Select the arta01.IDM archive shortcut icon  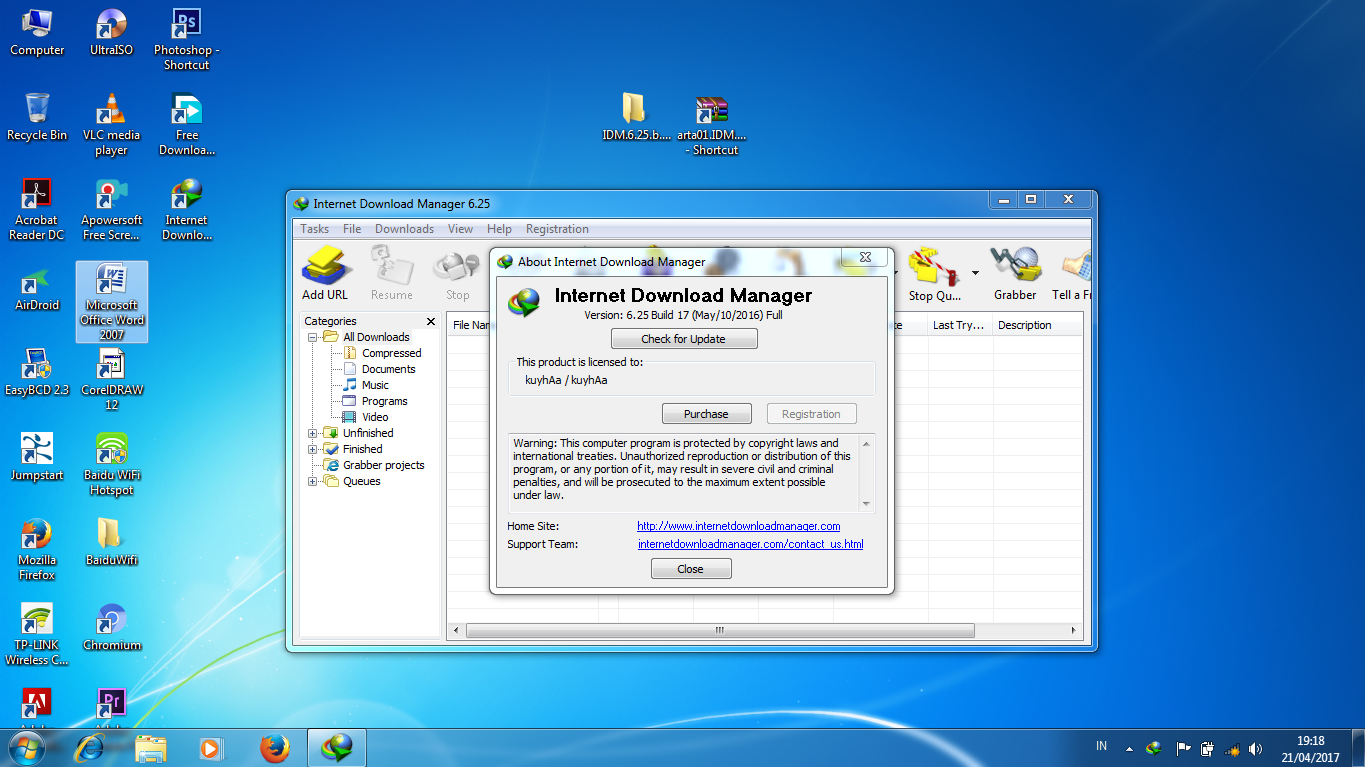(712, 124)
